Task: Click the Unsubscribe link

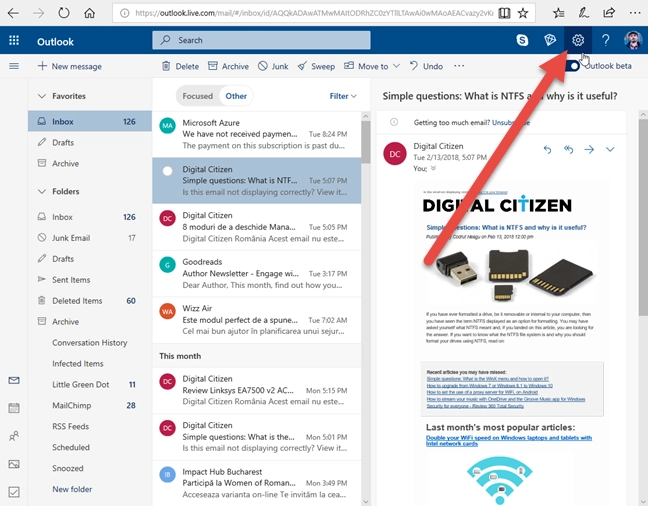Action: 511,123
